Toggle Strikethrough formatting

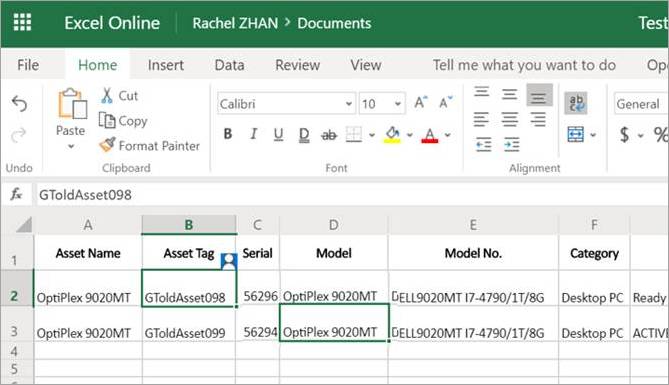coord(329,135)
